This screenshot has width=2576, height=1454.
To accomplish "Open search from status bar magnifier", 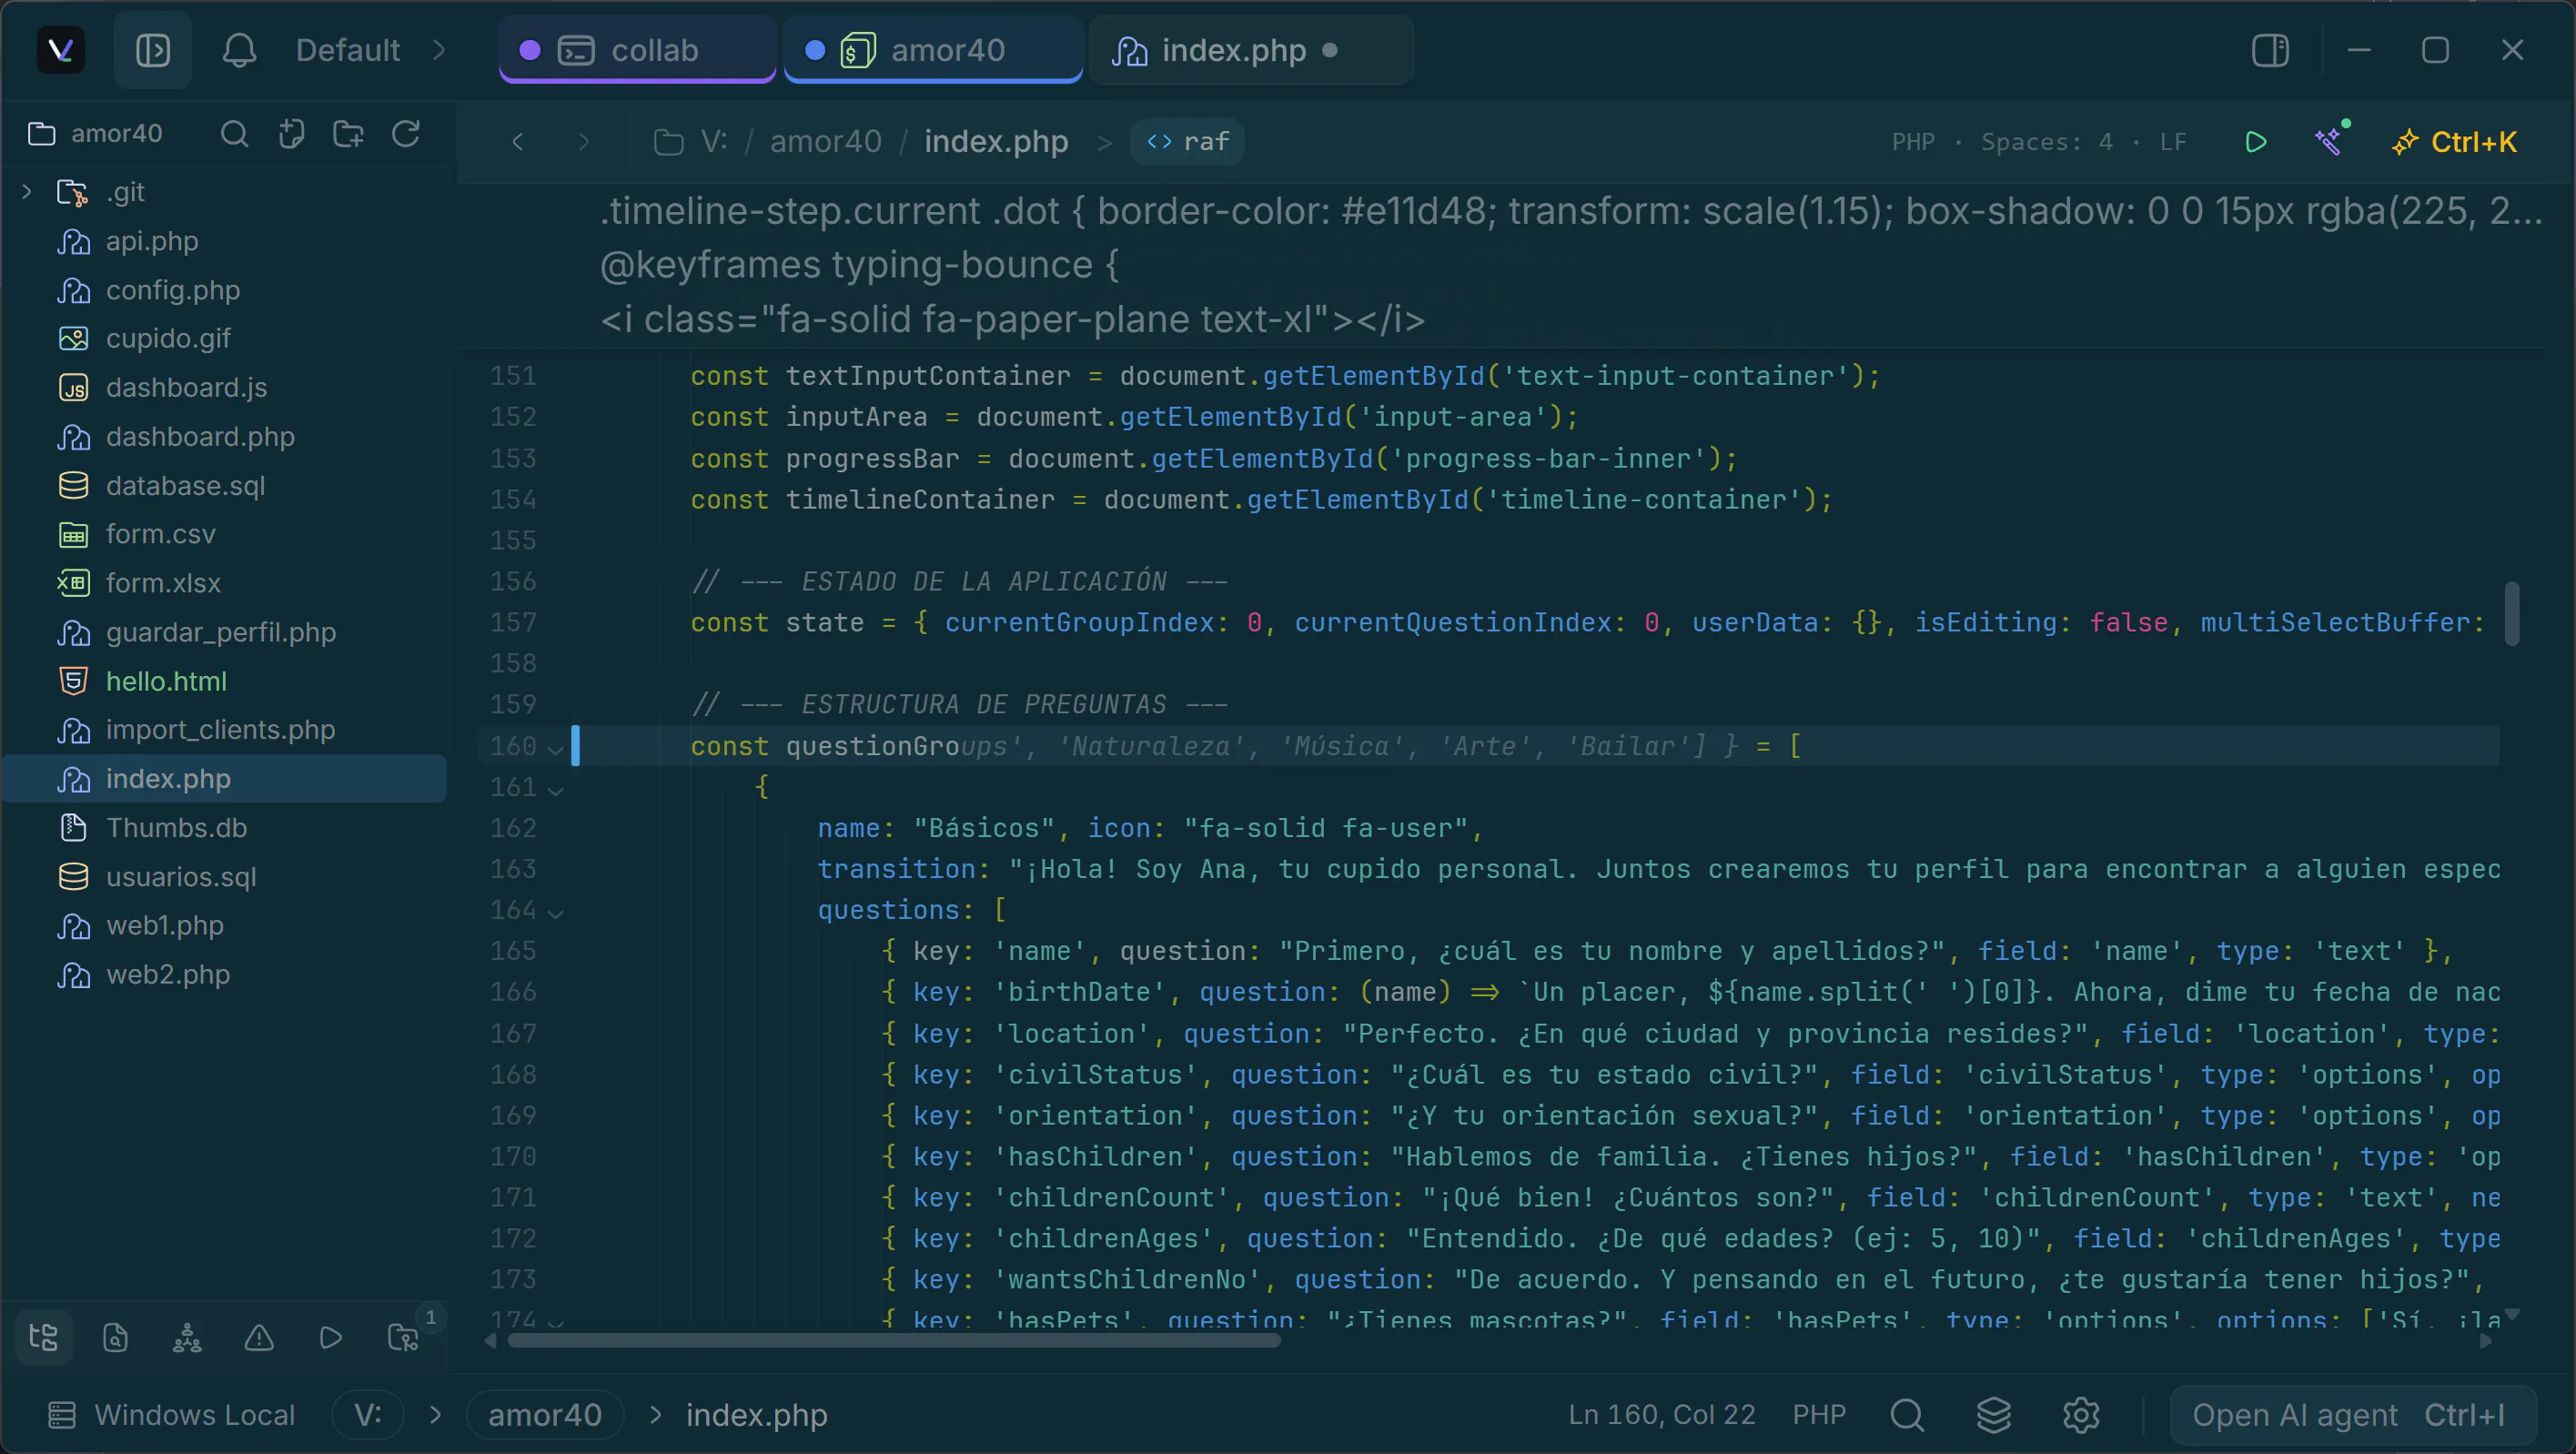I will 1907,1415.
